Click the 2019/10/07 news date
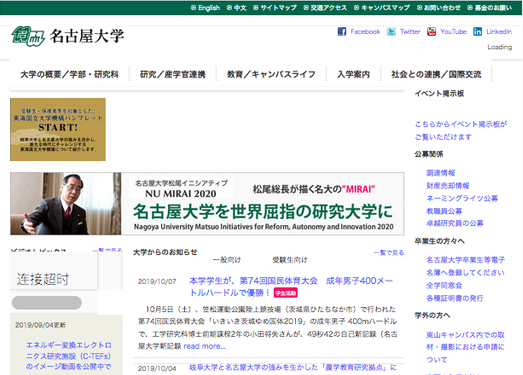This screenshot has width=523, height=375. click(x=157, y=282)
